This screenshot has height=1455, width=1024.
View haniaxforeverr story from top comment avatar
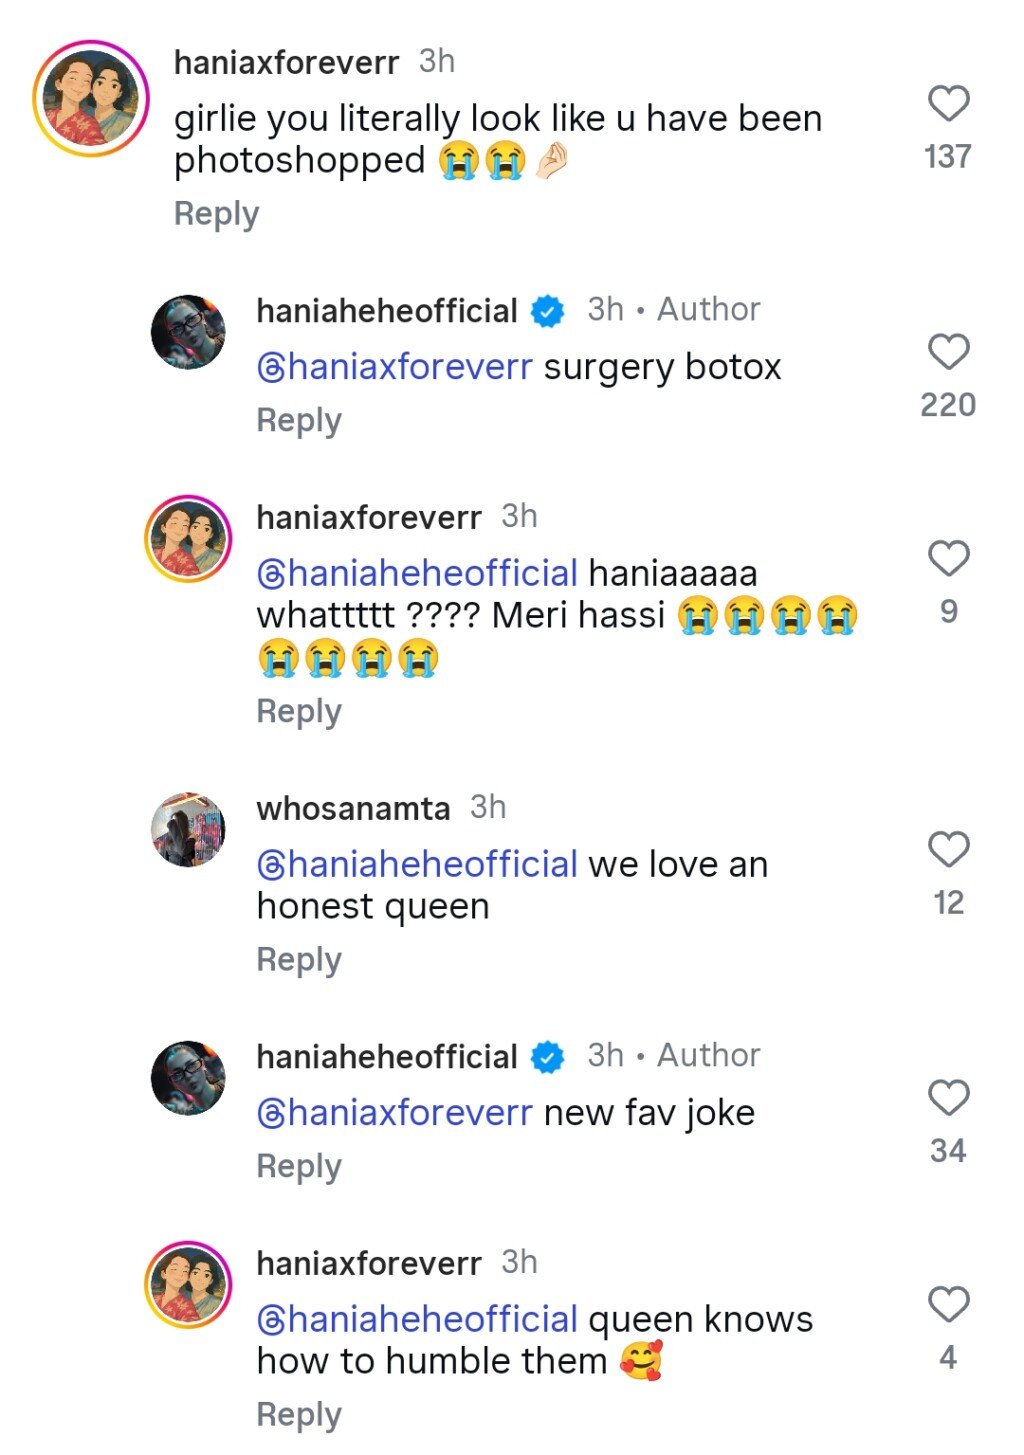click(x=90, y=99)
